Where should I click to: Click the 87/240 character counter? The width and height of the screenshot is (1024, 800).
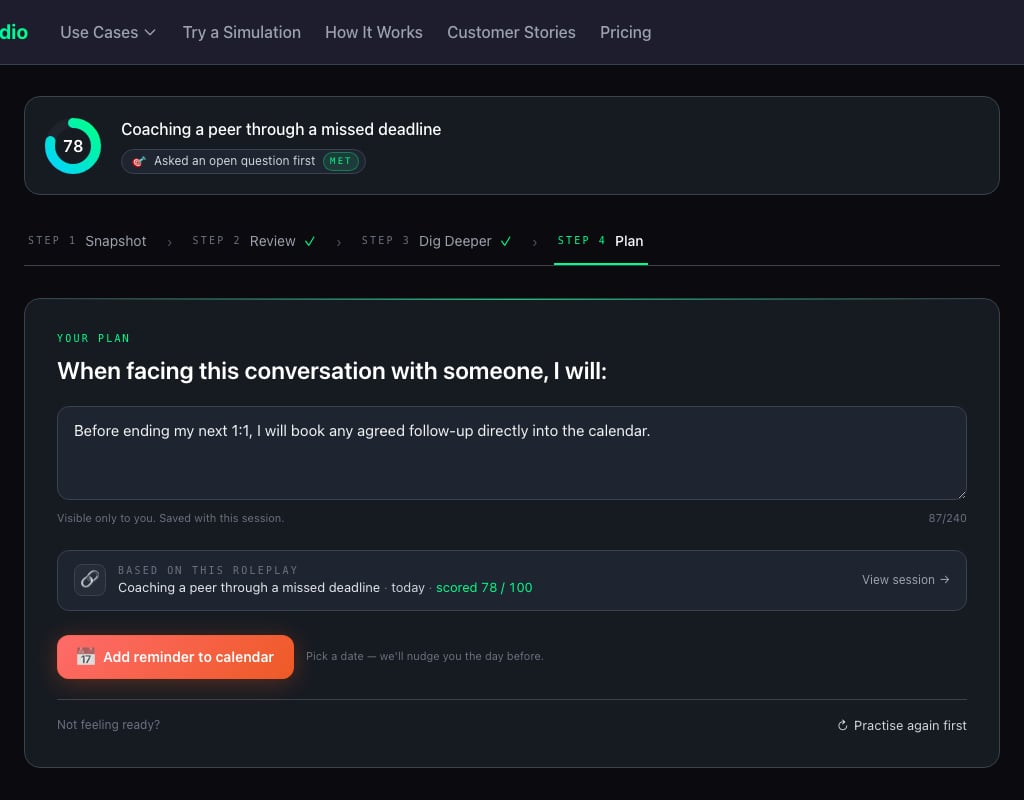pos(947,518)
